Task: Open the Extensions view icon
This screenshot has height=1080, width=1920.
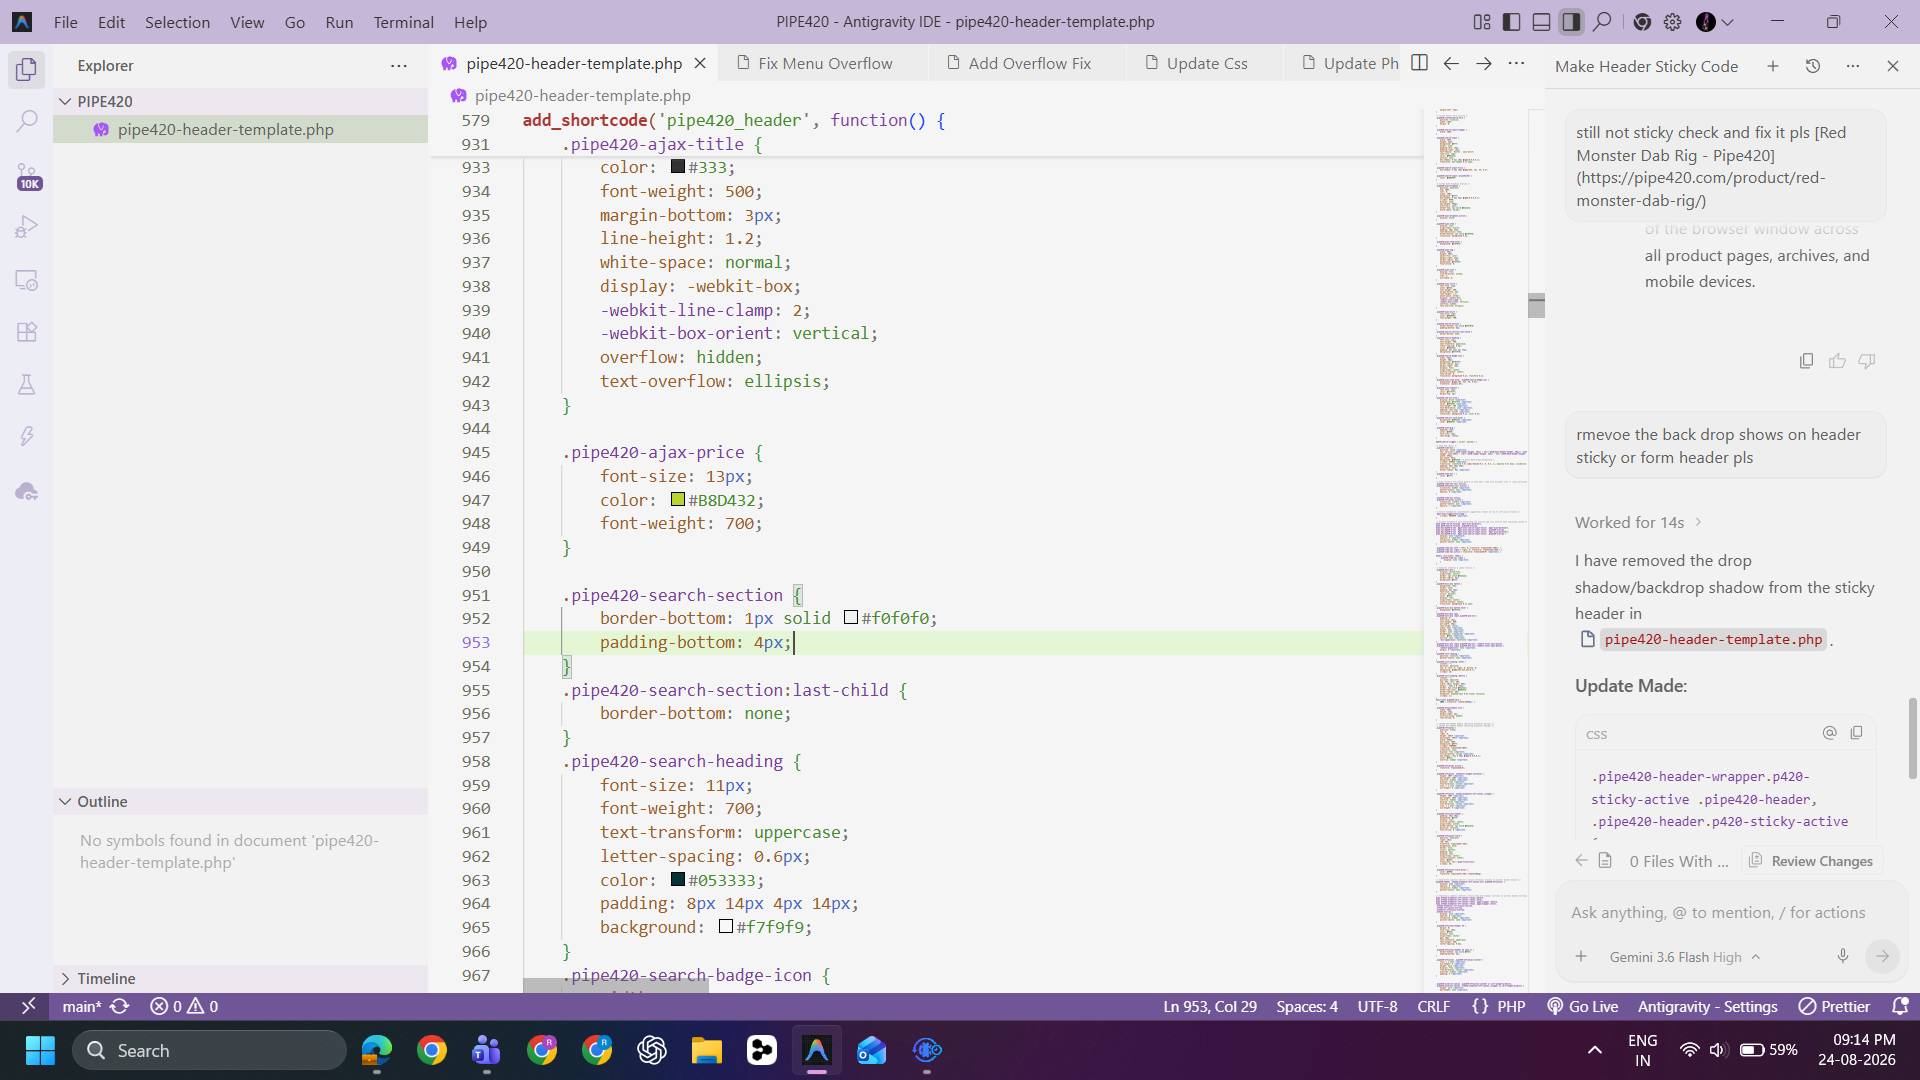Action: pos(27,332)
